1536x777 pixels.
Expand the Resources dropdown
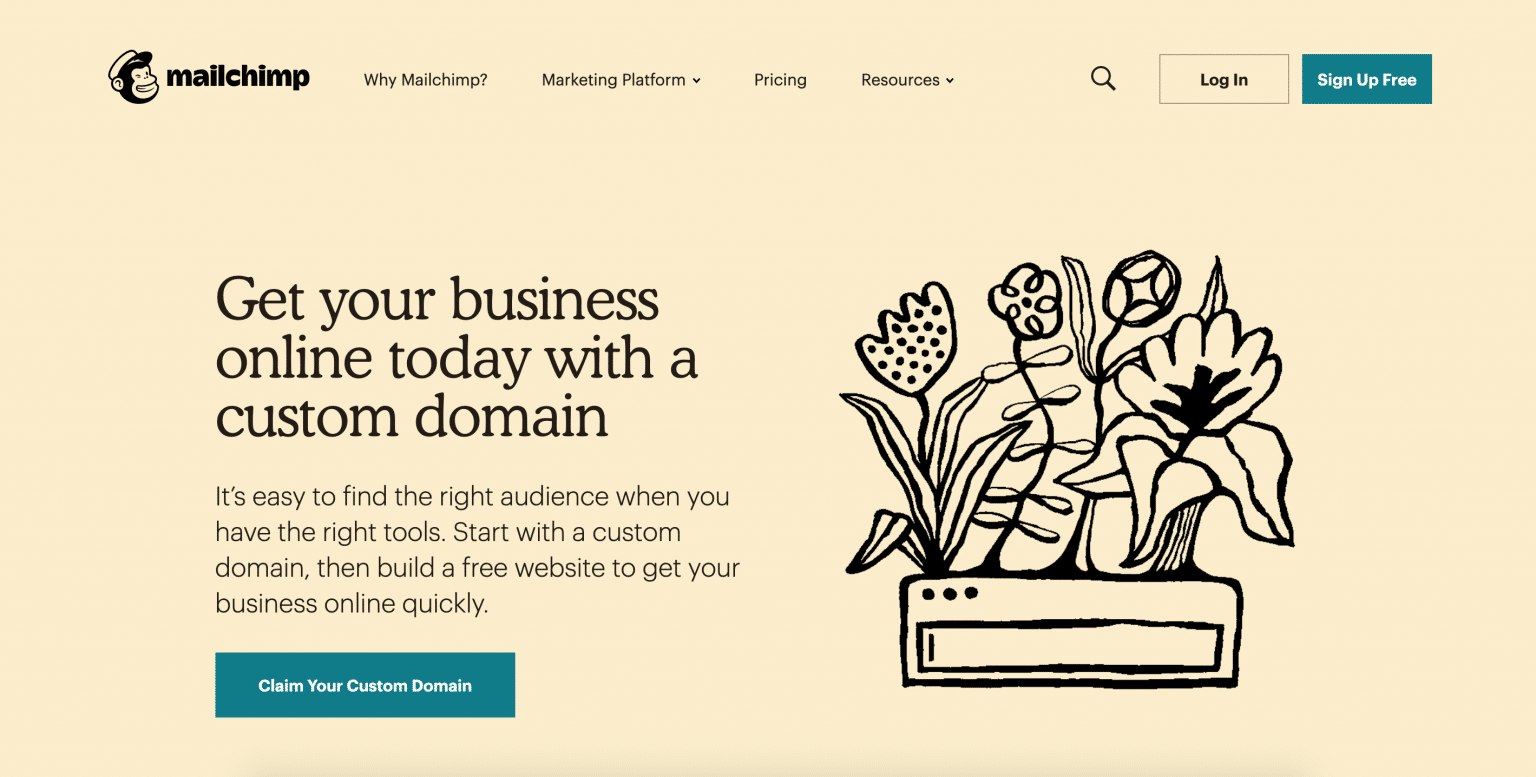coord(900,79)
